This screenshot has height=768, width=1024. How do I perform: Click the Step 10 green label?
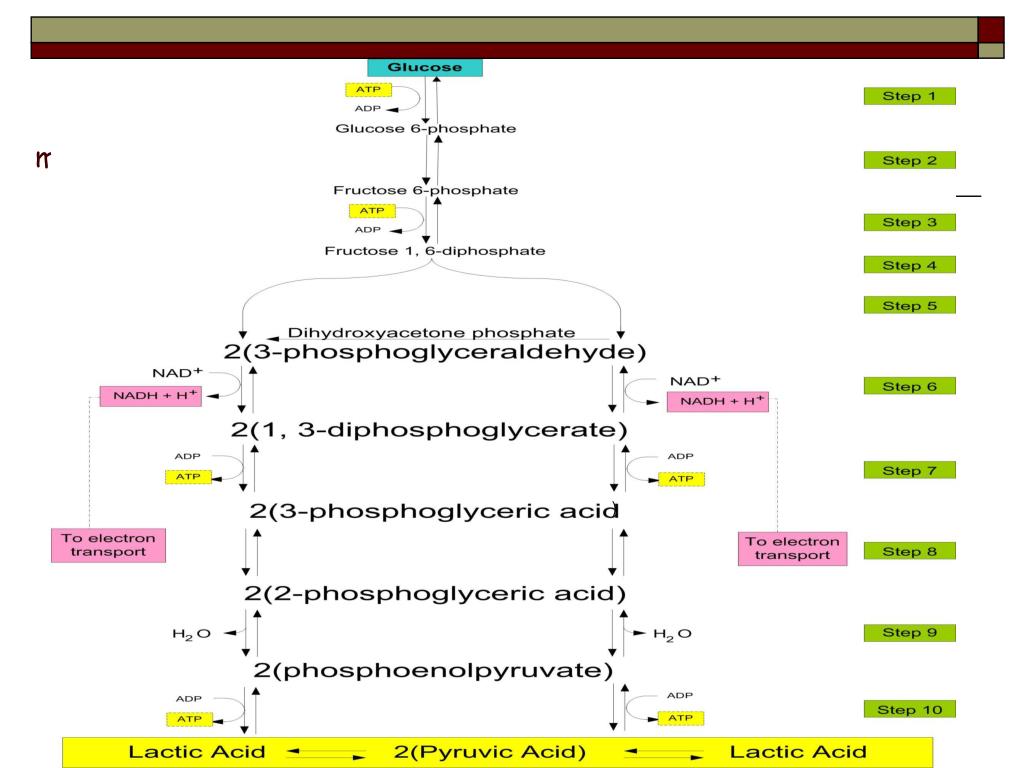point(910,709)
